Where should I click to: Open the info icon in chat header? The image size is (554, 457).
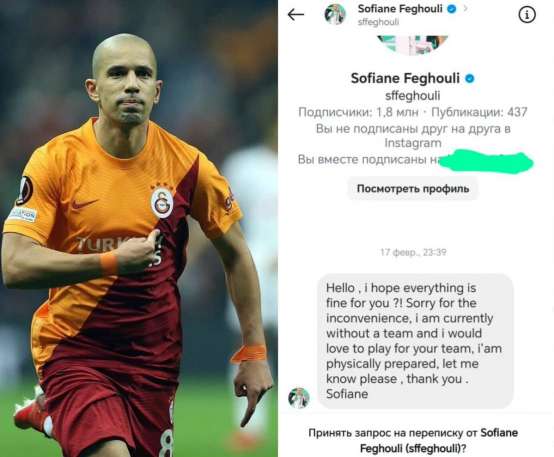527,15
